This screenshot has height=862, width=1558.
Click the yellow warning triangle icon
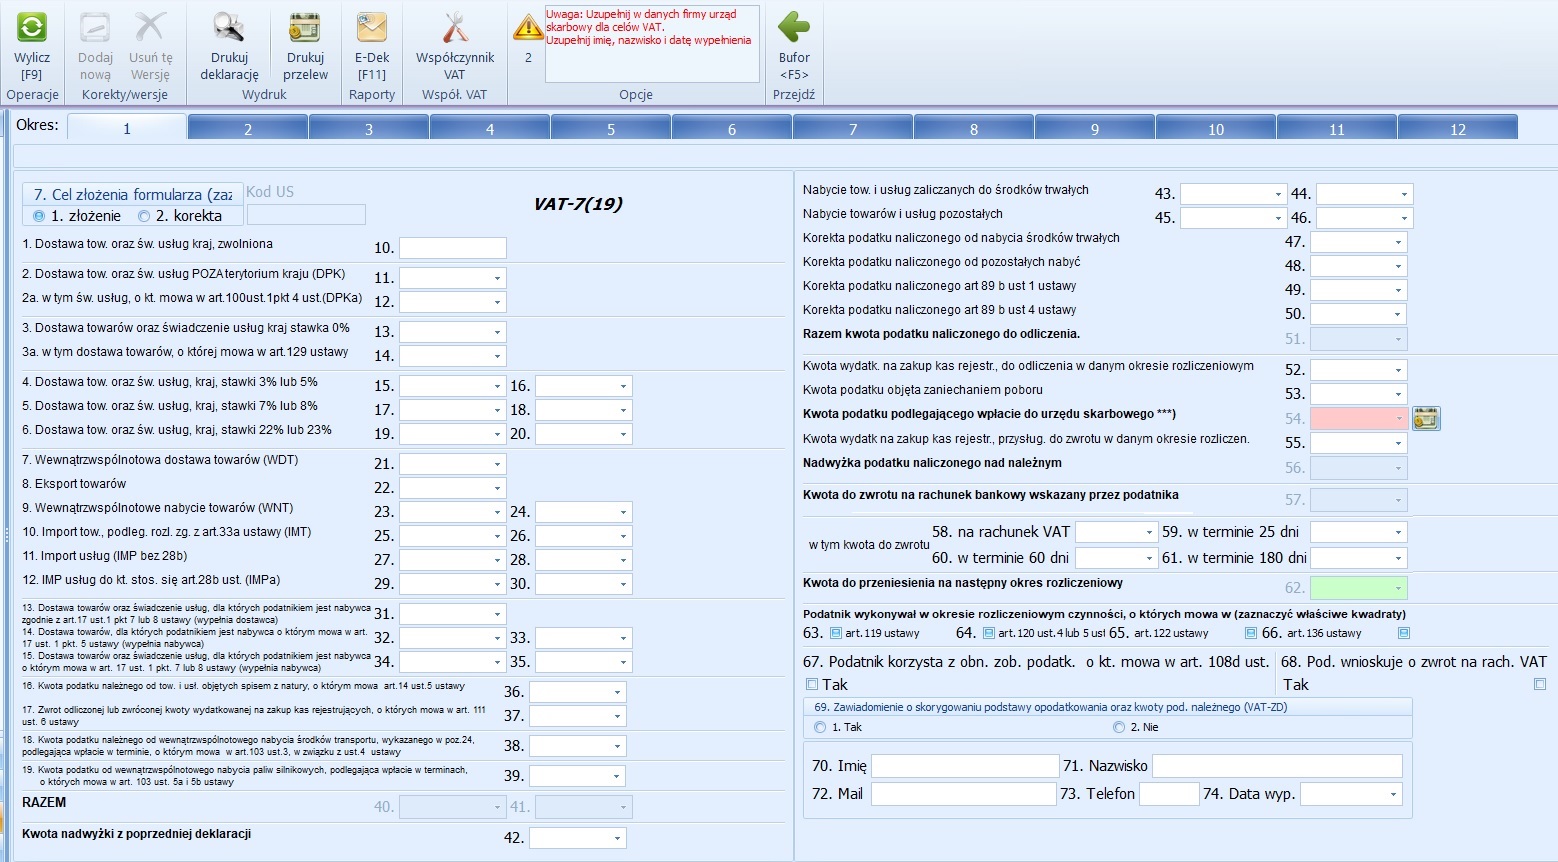[x=528, y=27]
